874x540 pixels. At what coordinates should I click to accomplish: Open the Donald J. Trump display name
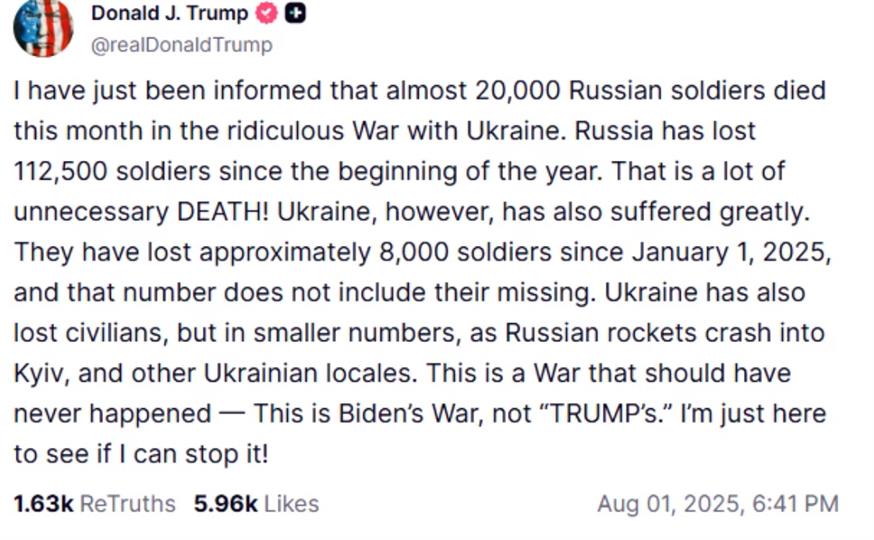[169, 13]
